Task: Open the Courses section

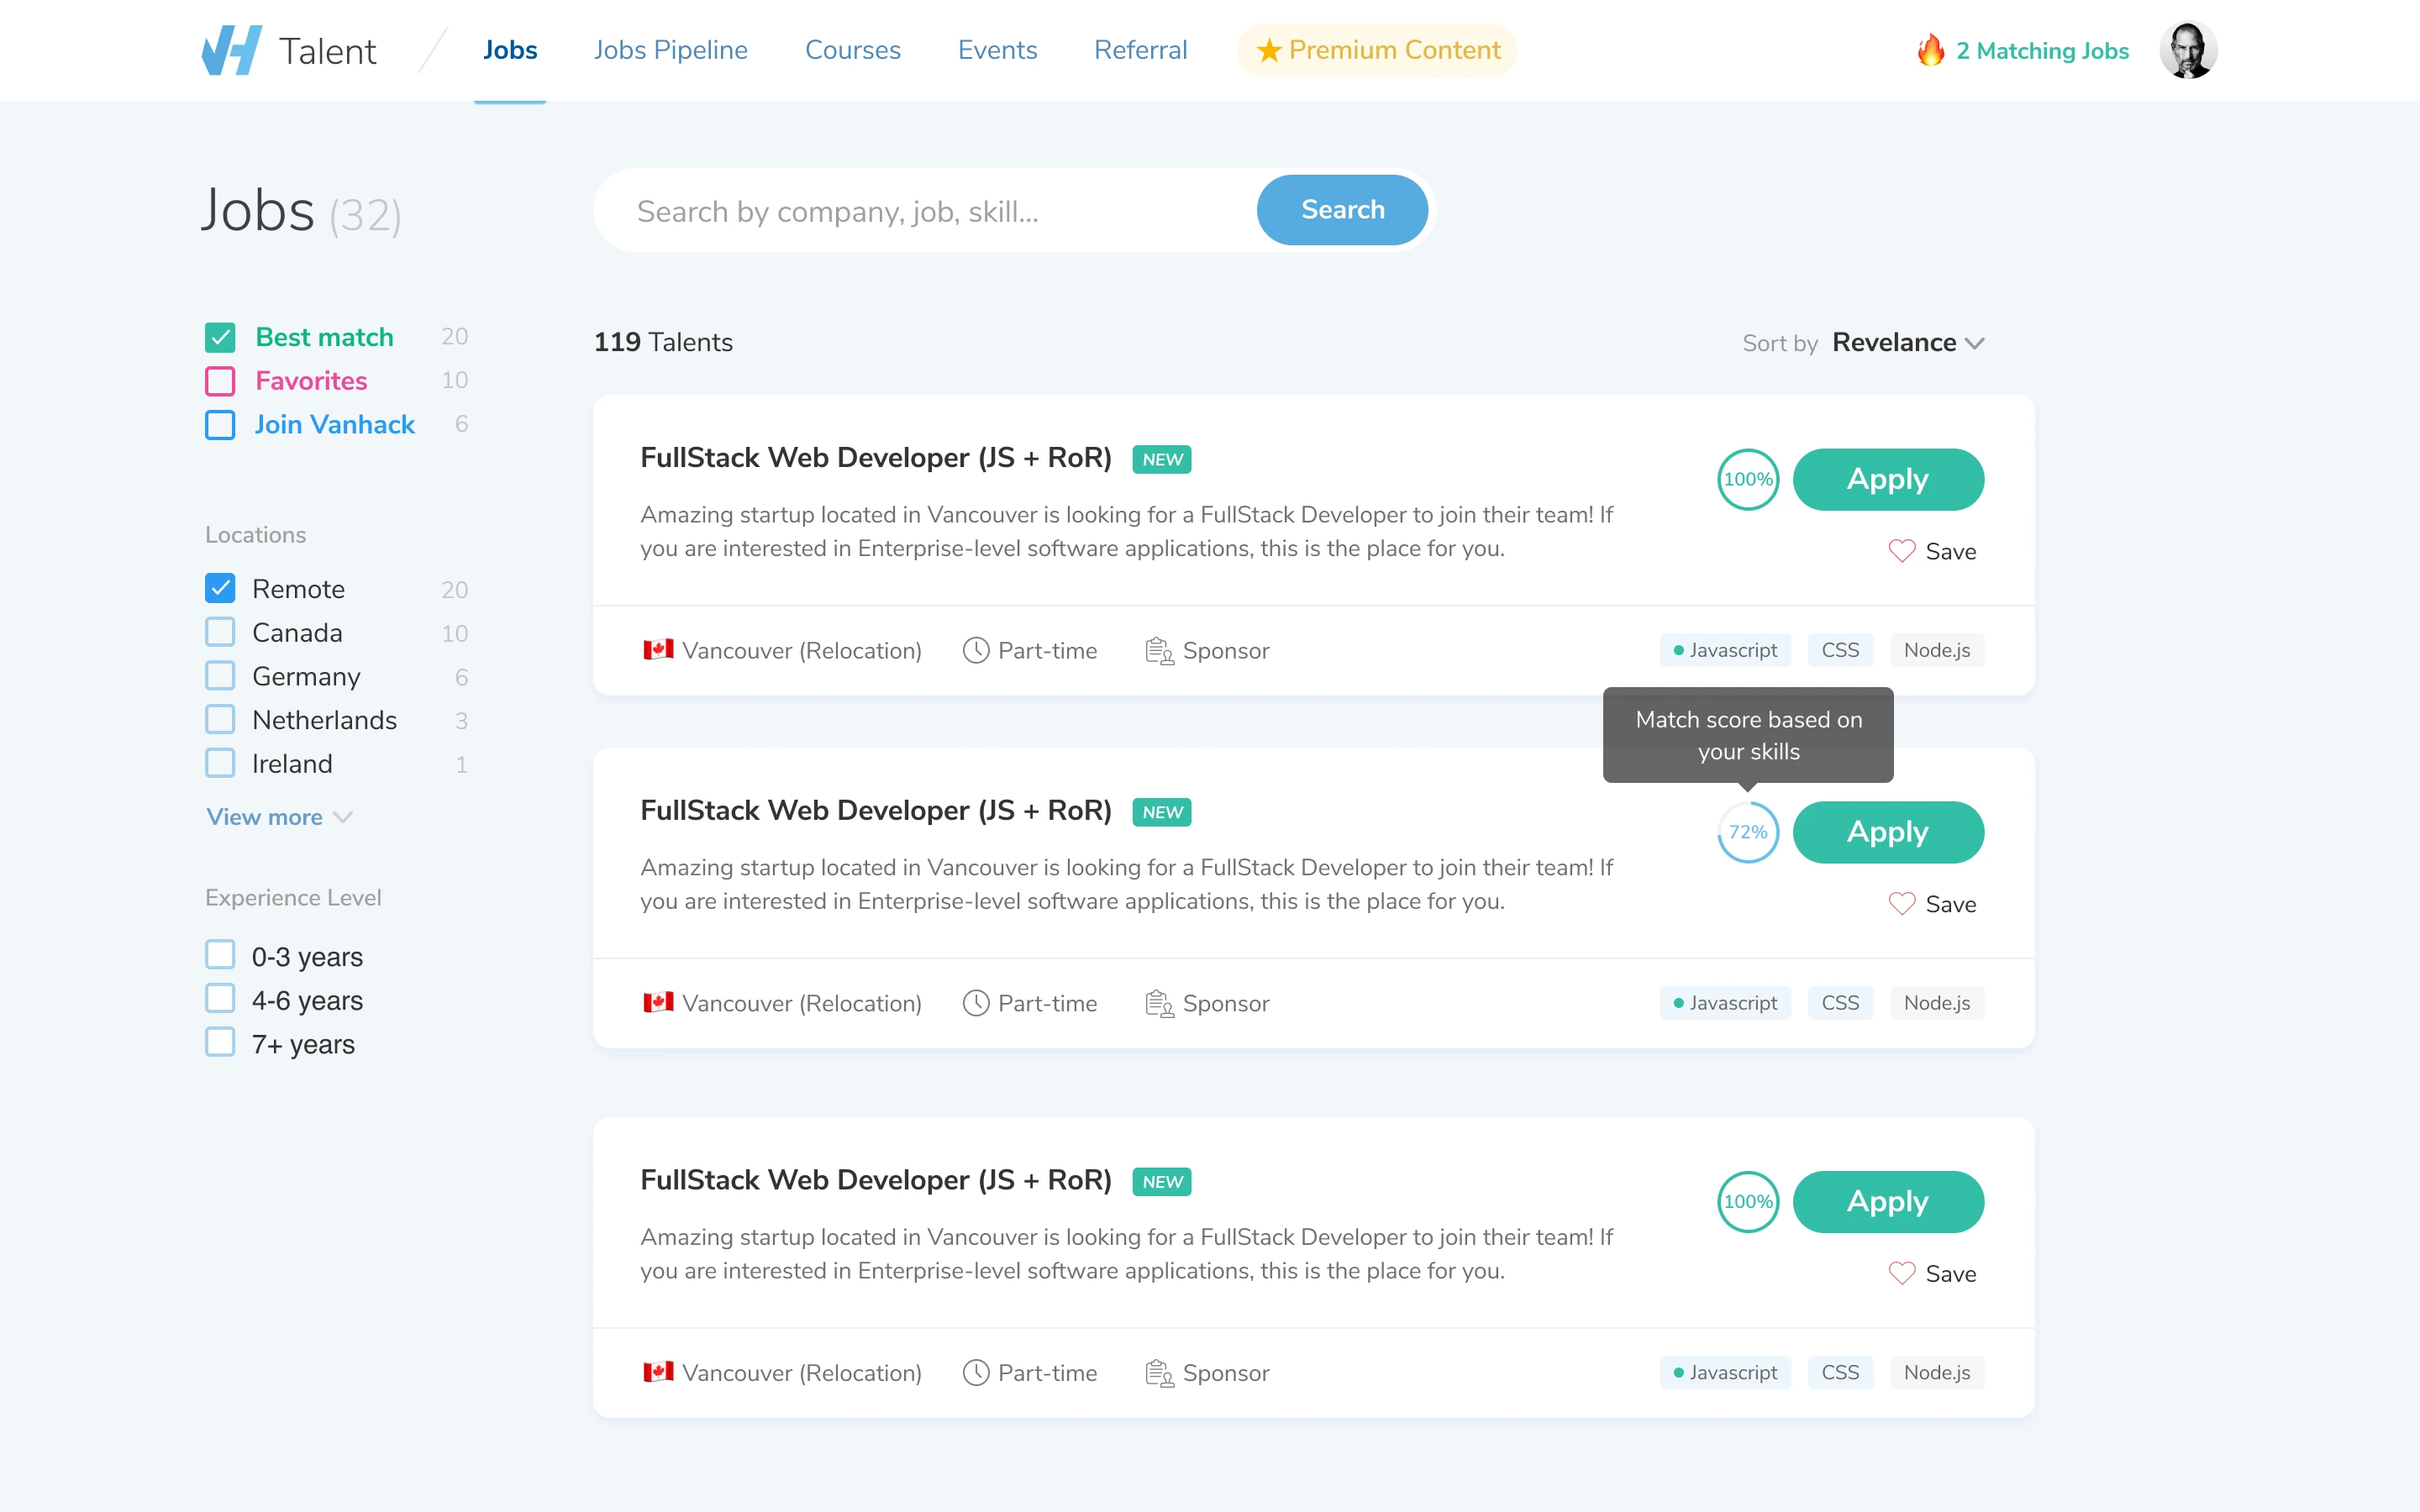Action: [852, 49]
